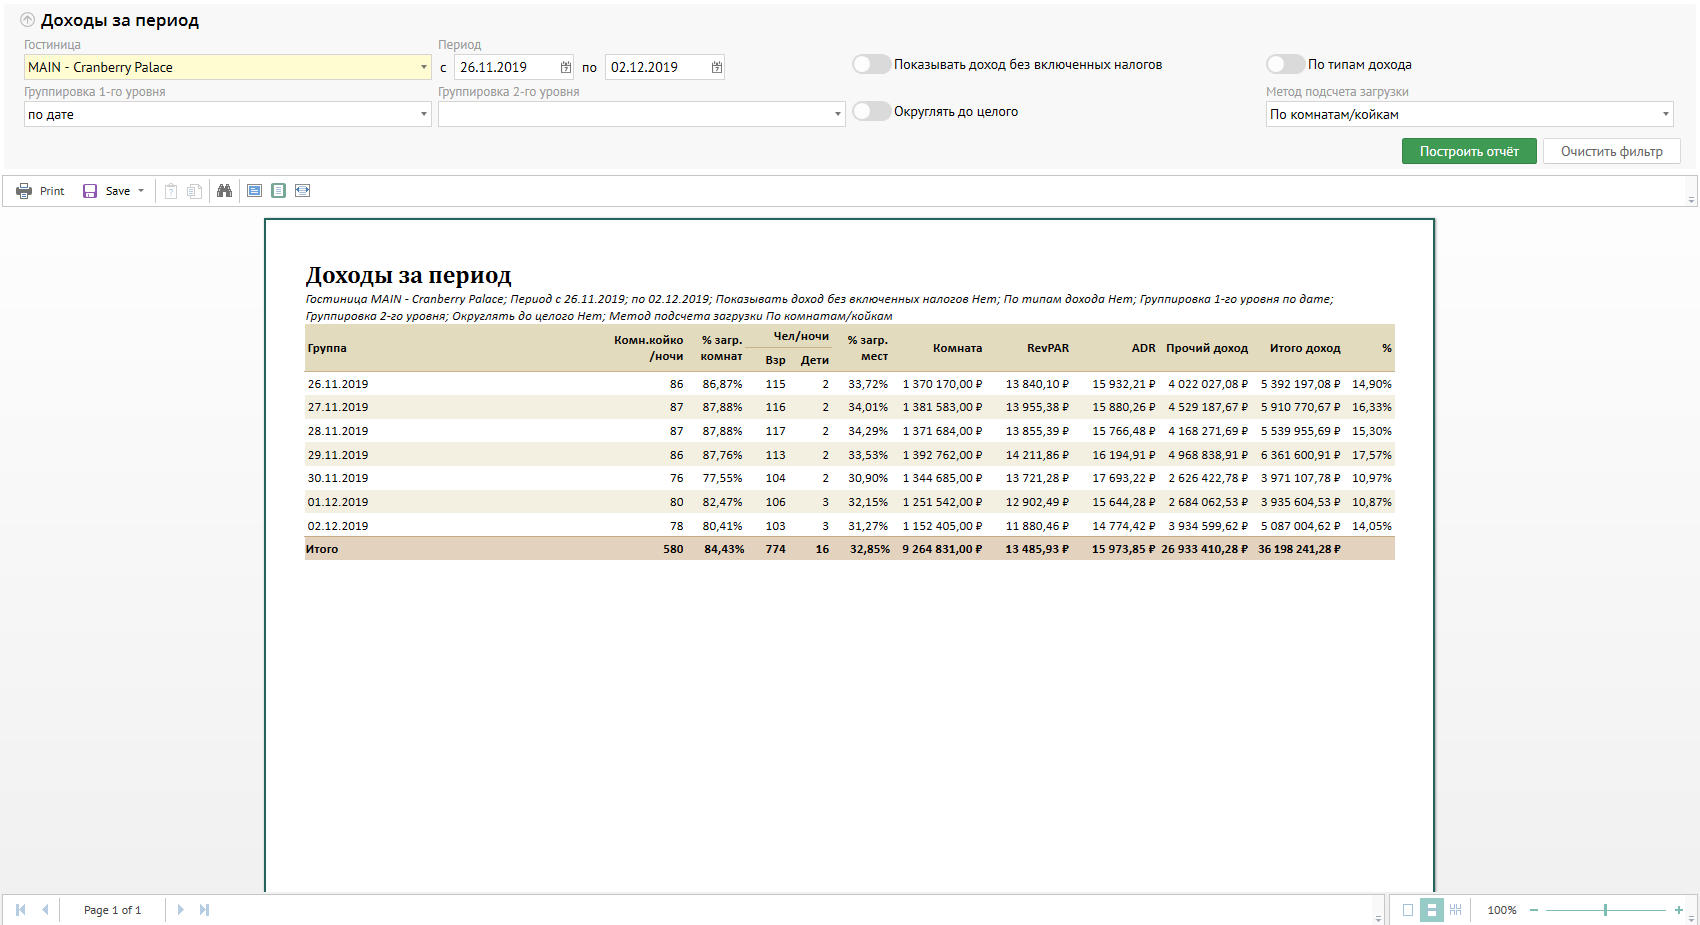Open calendar picker for start date 26.11.2019
This screenshot has height=925, width=1700.
pyautogui.click(x=566, y=67)
